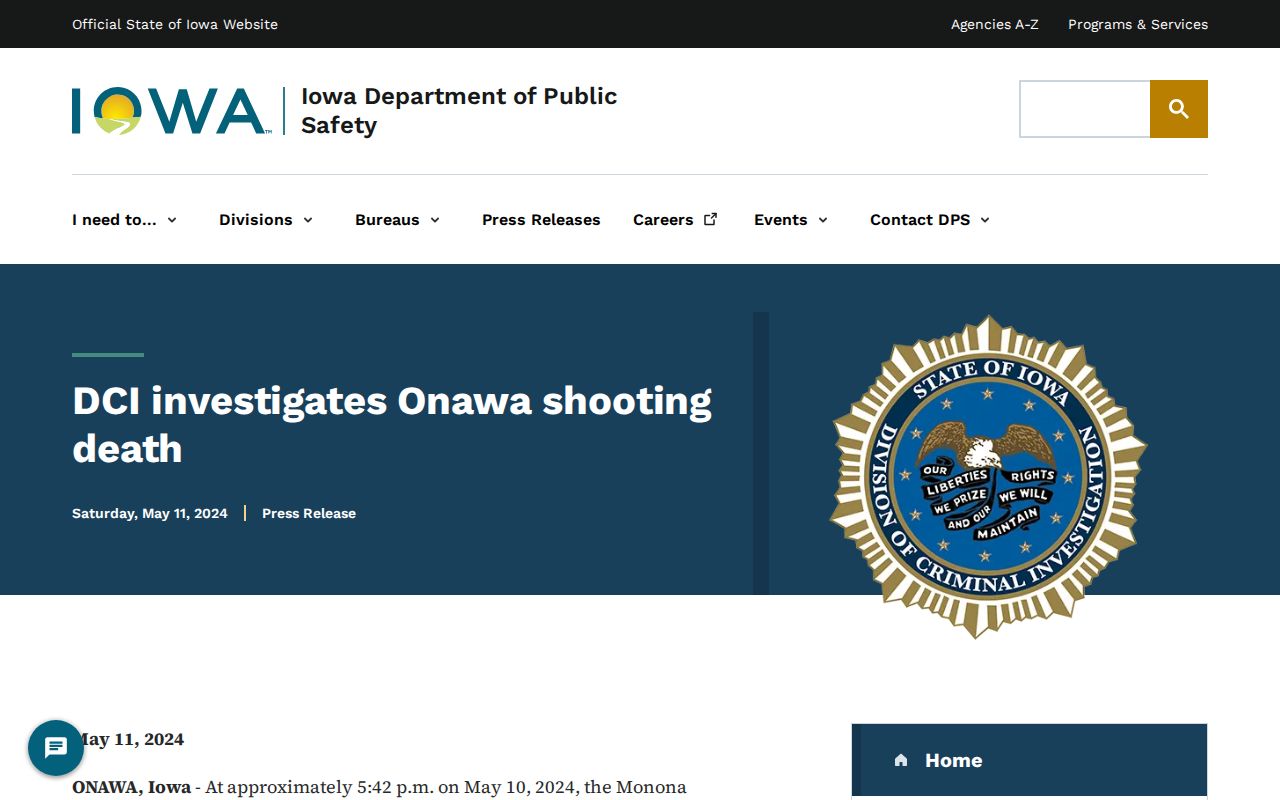Click the Press Release label

point(309,513)
